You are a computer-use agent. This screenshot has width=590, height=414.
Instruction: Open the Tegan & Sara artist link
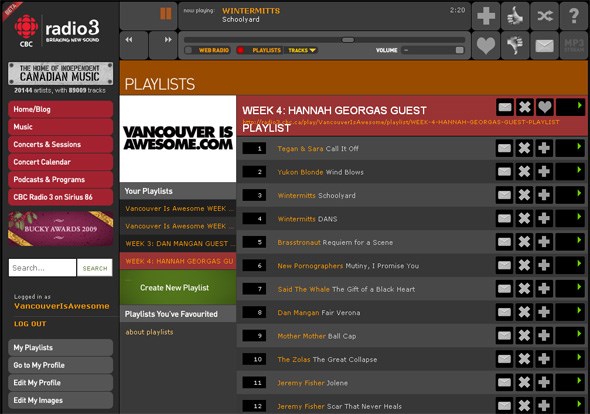pyautogui.click(x=300, y=149)
